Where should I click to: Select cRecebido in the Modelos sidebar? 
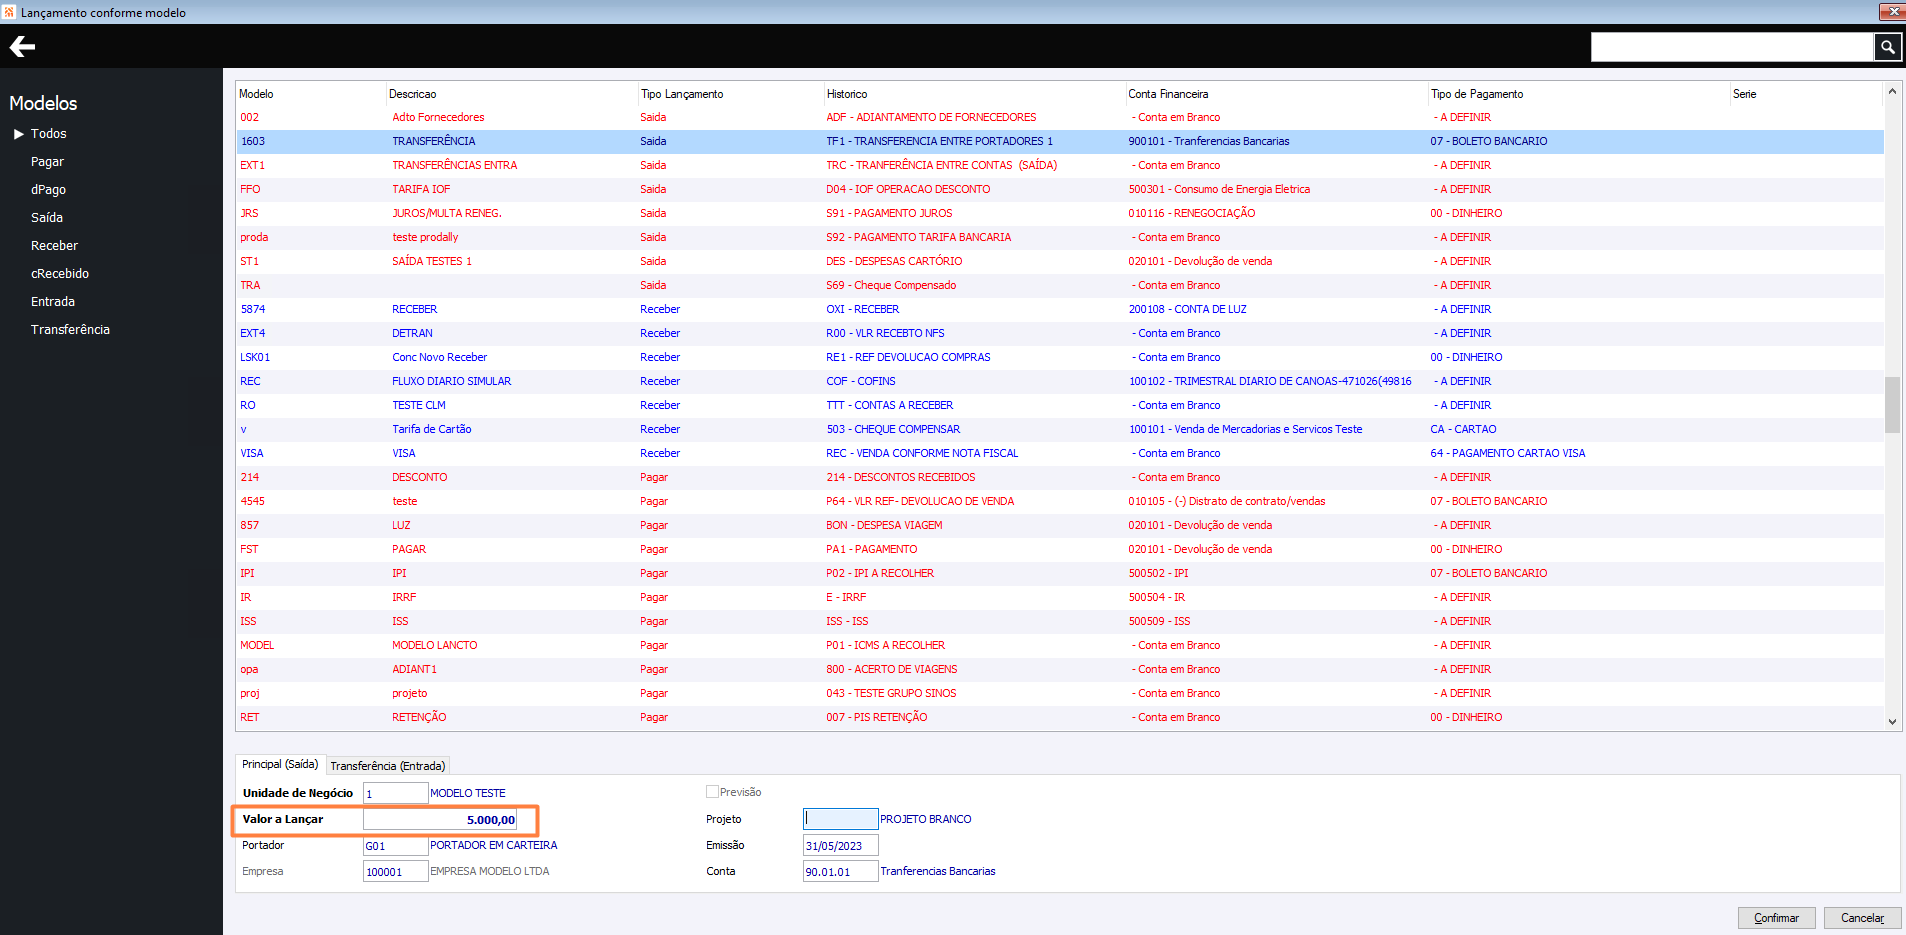pos(60,274)
